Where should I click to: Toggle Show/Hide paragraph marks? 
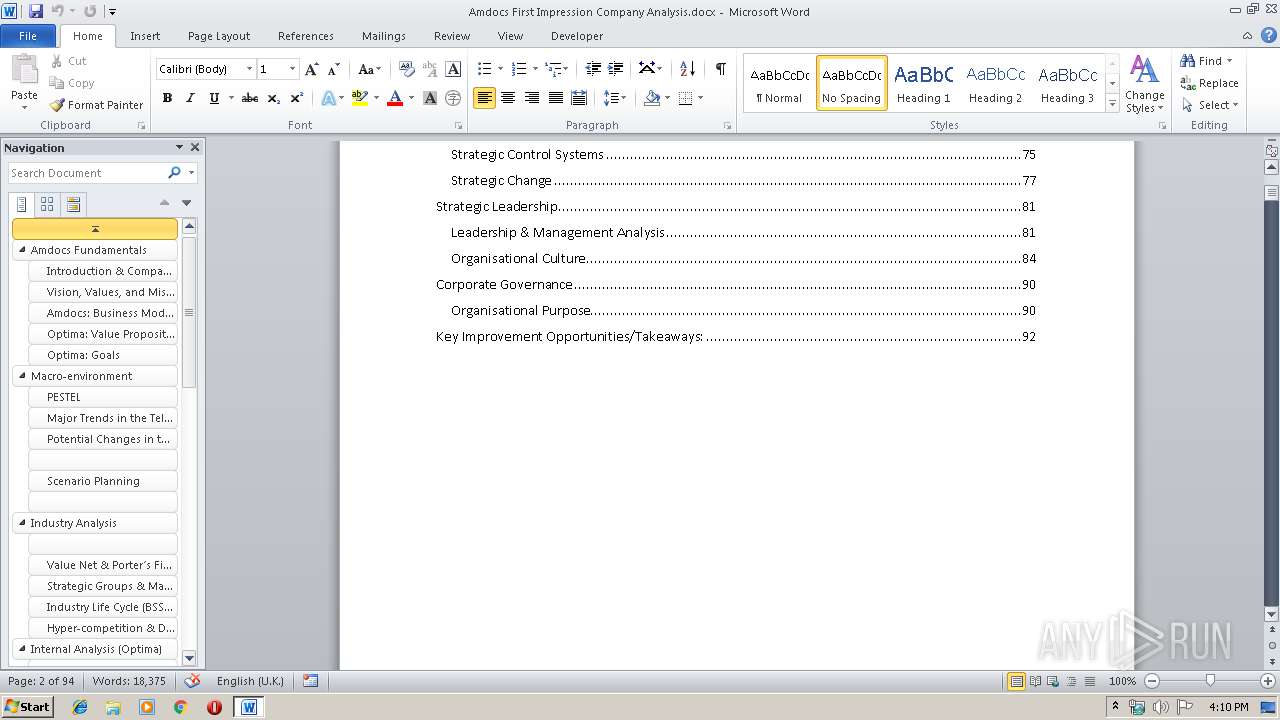pyautogui.click(x=720, y=69)
